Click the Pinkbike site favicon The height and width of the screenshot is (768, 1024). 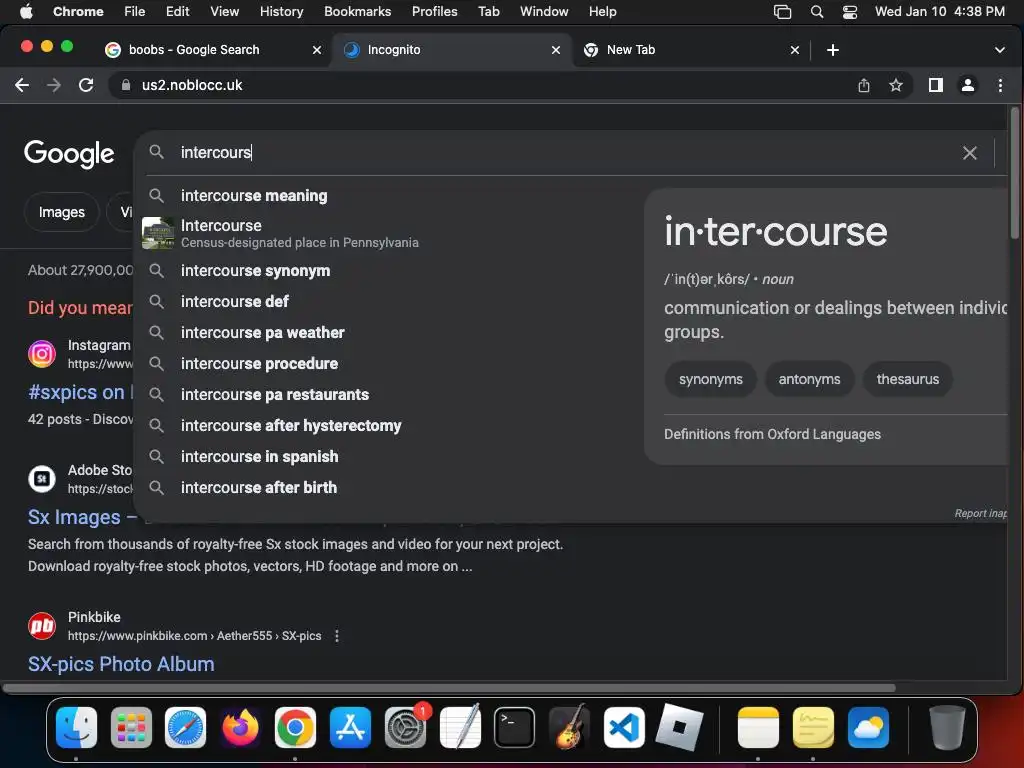pos(42,626)
